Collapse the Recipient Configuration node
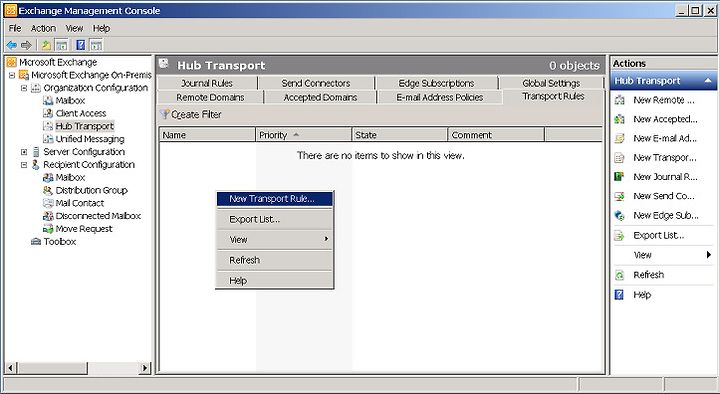720x394 pixels. [24, 165]
